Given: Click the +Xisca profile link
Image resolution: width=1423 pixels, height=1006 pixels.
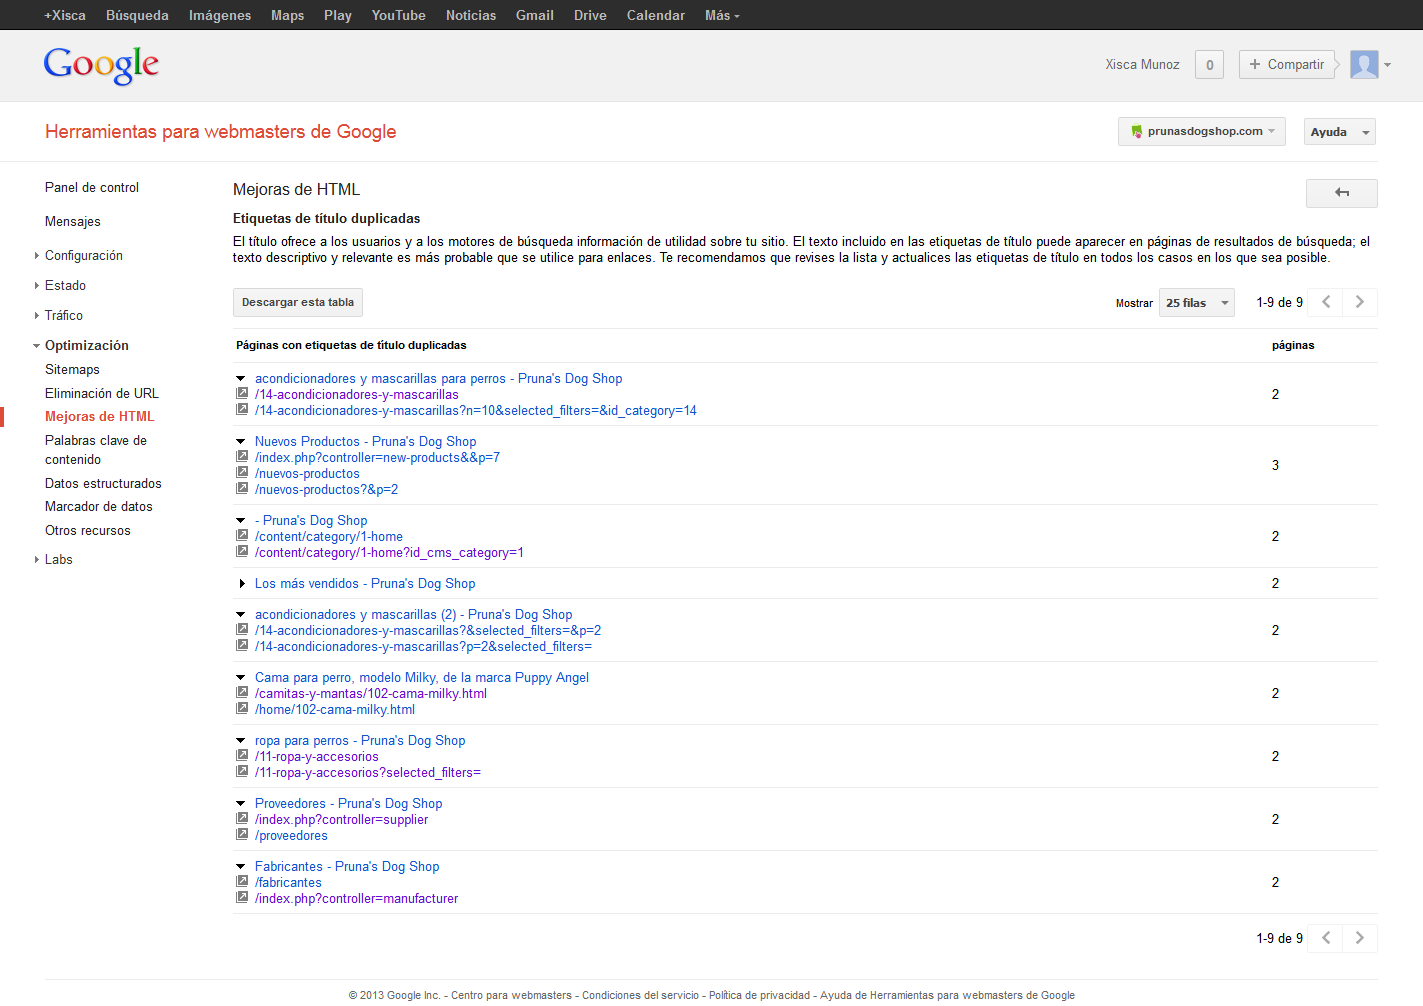Looking at the screenshot, I should pos(65,15).
